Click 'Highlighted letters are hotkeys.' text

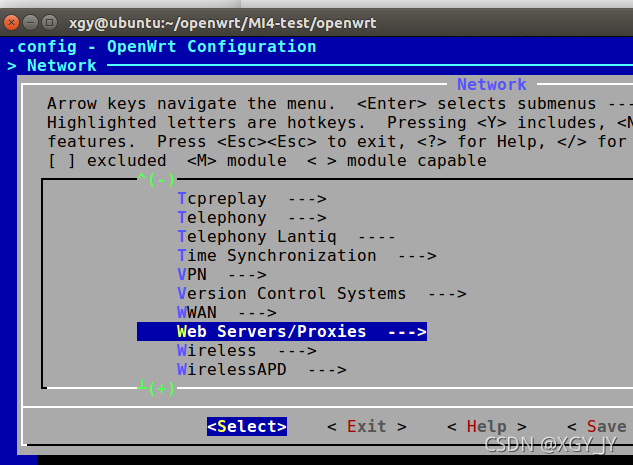tap(206, 123)
